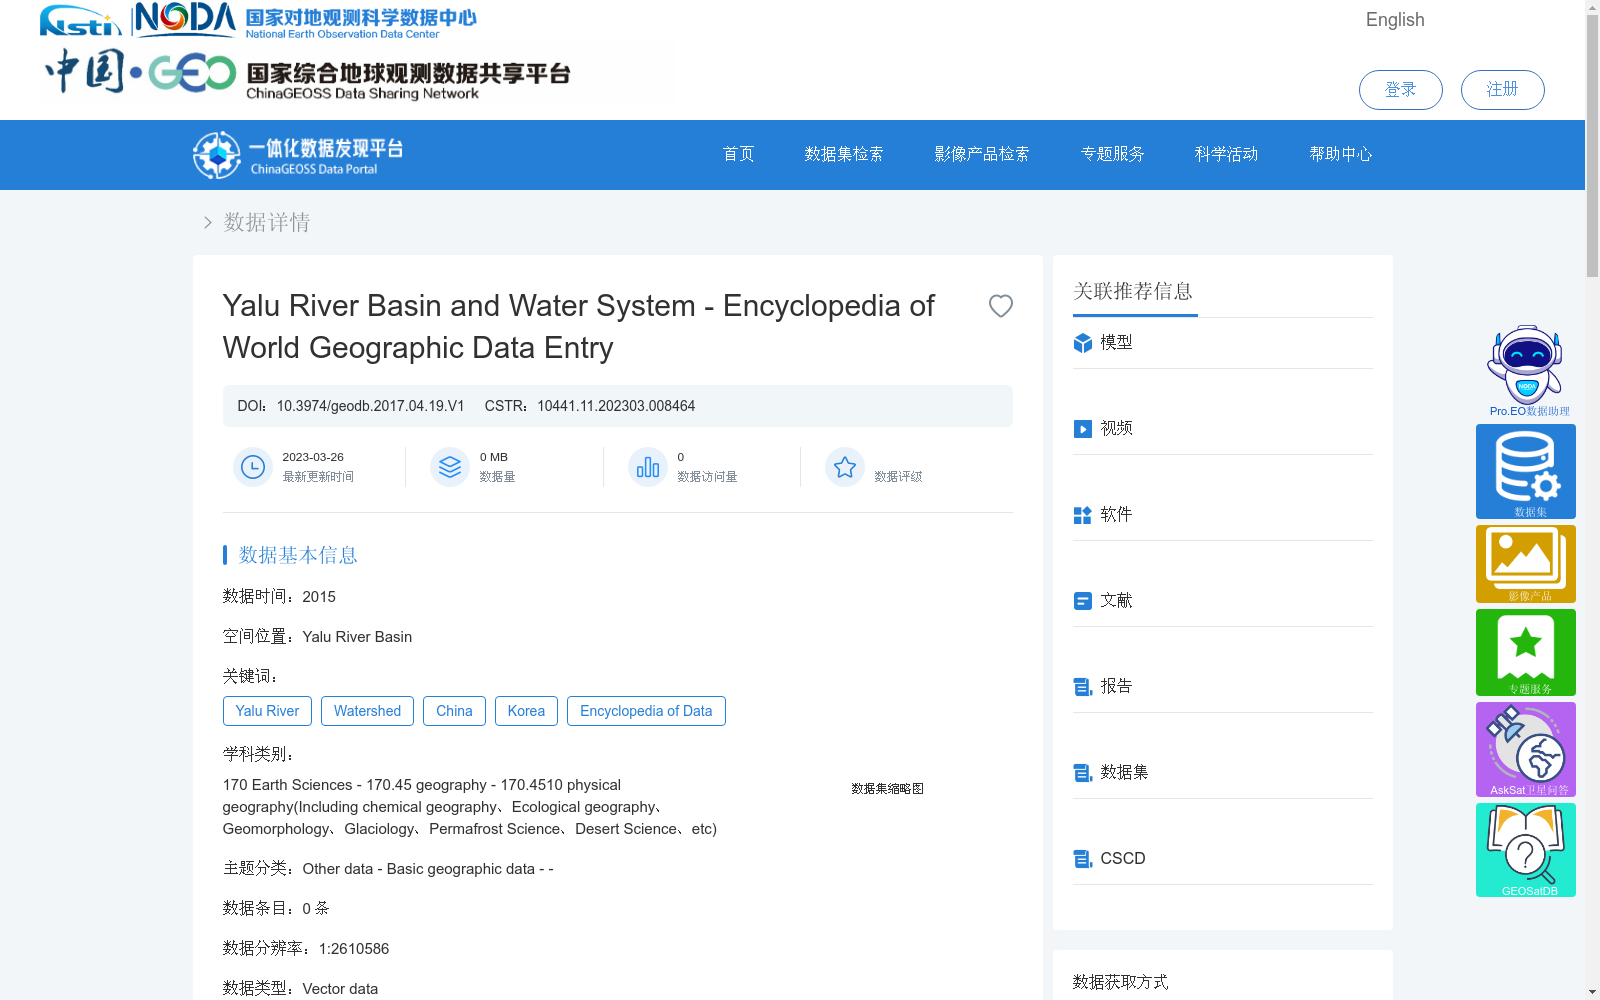Open the 模型 recommendation row
The image size is (1600, 1000).
point(1223,343)
